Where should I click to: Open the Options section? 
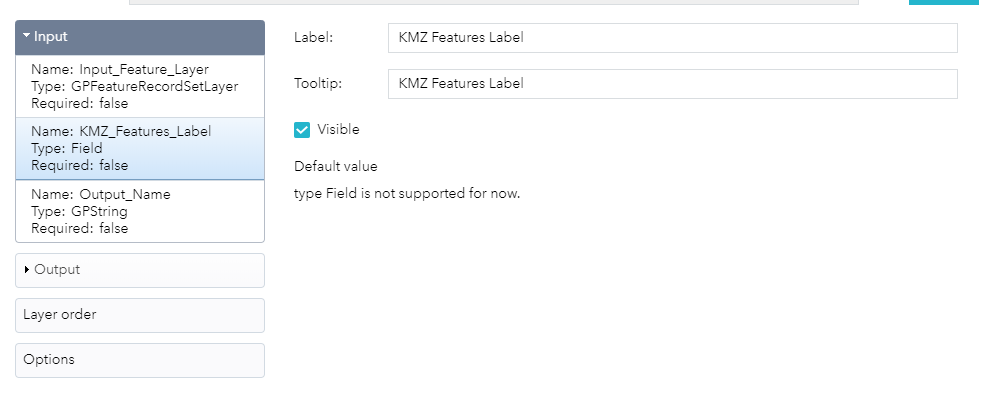point(140,360)
